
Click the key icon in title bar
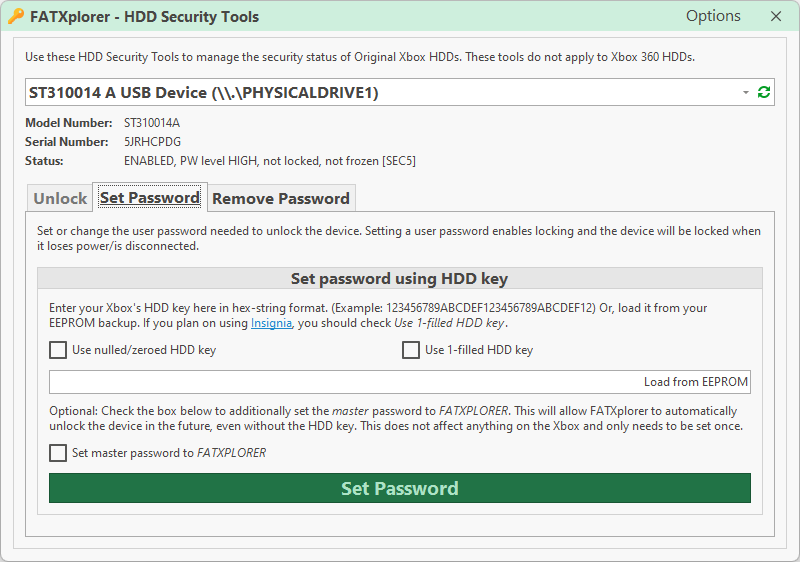point(16,16)
